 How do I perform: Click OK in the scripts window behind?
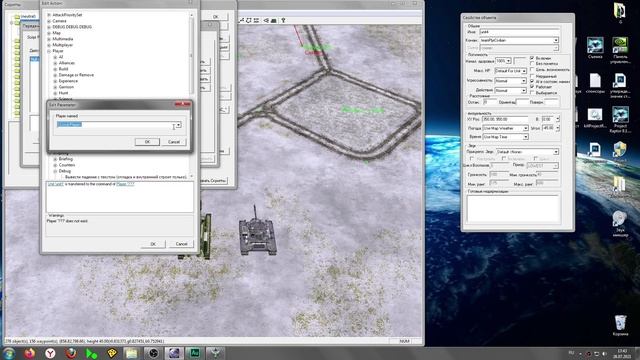(216, 17)
